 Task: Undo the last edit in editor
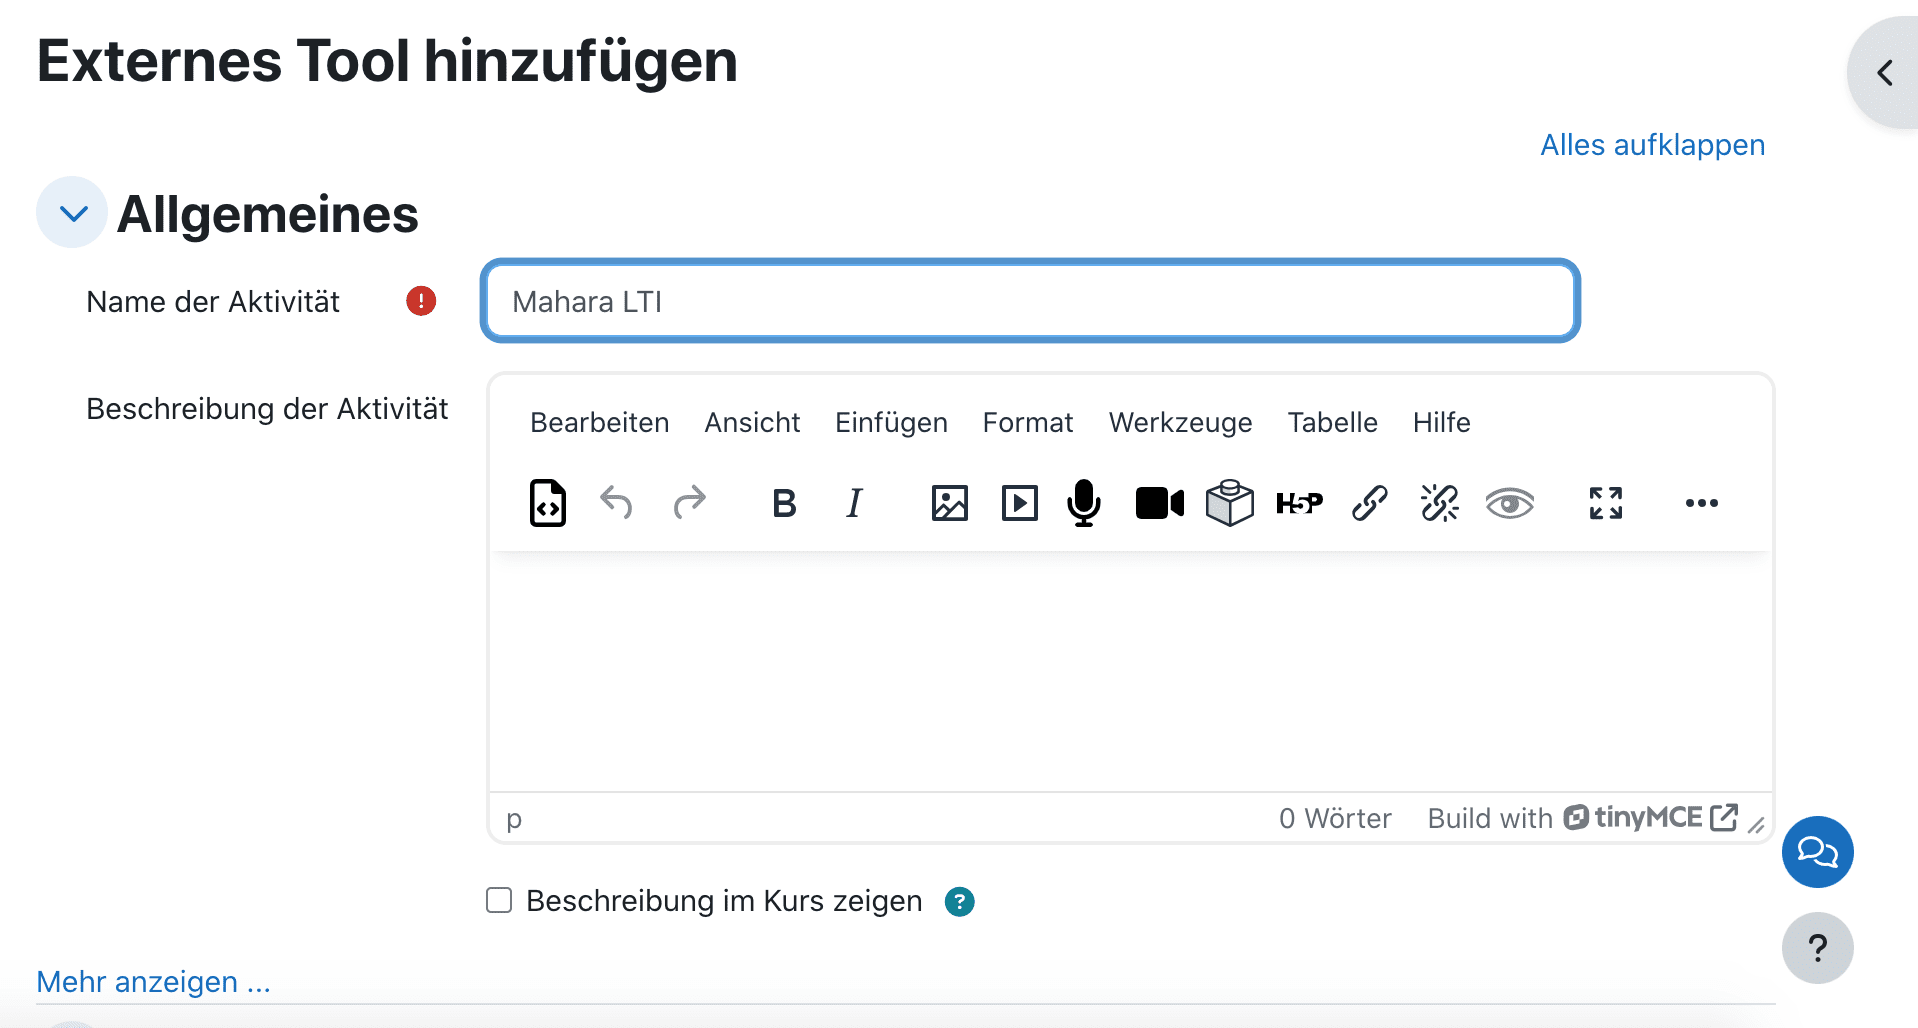(x=616, y=503)
